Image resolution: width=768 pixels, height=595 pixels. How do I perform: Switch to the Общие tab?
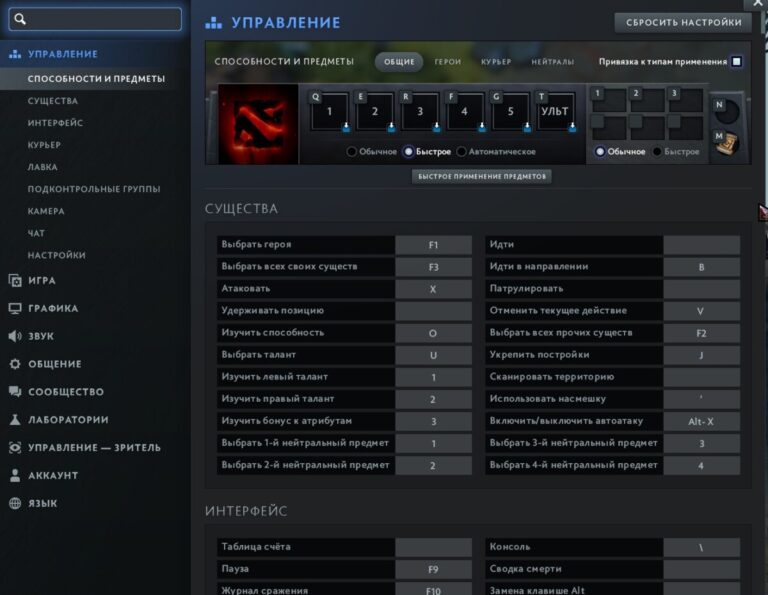399,62
